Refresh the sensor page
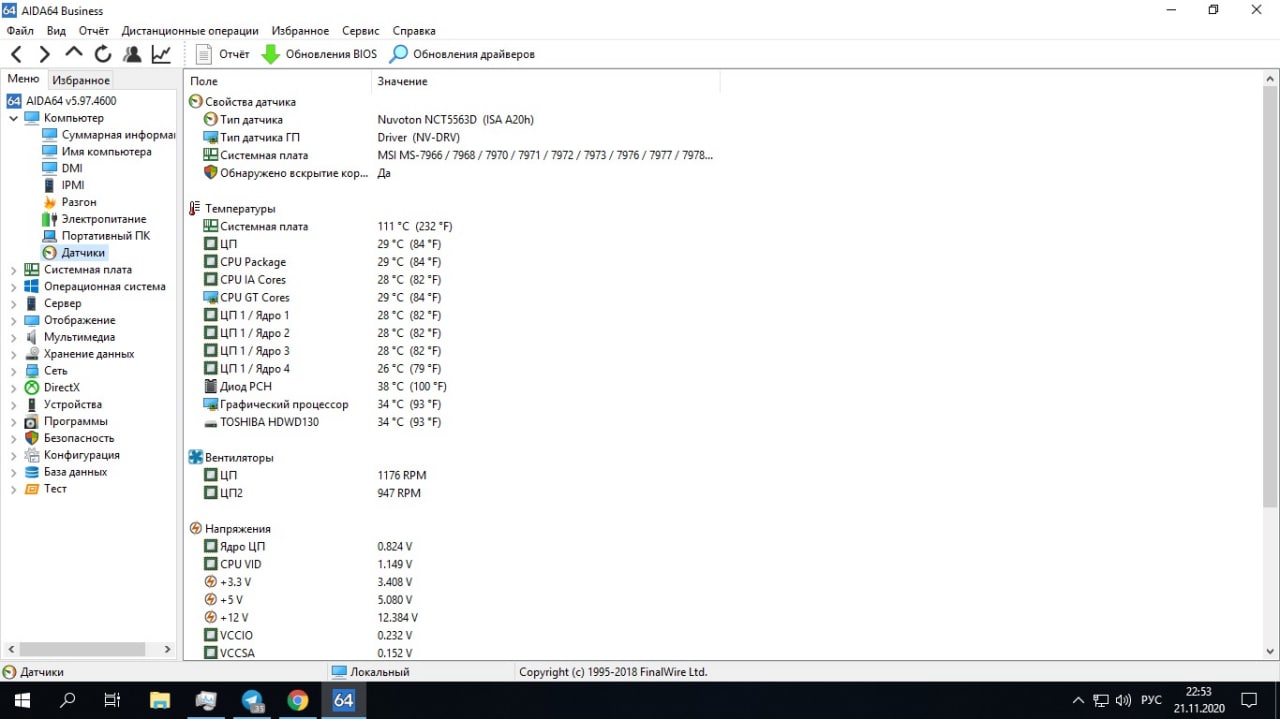 click(x=103, y=54)
